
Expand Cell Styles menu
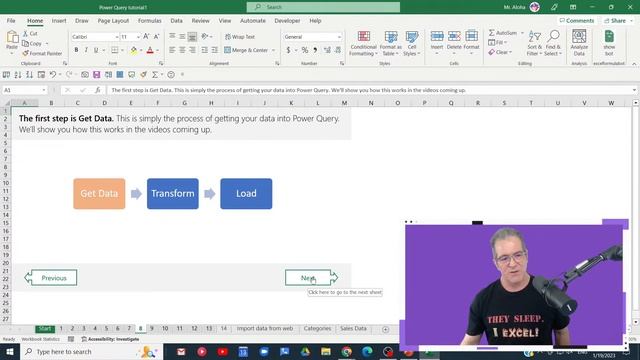click(x=411, y=43)
